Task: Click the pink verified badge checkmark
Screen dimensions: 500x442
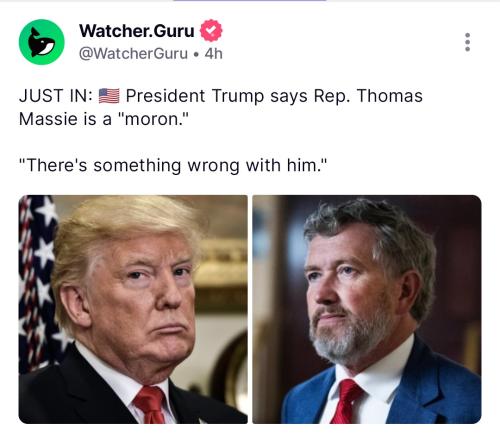Action: (x=211, y=31)
